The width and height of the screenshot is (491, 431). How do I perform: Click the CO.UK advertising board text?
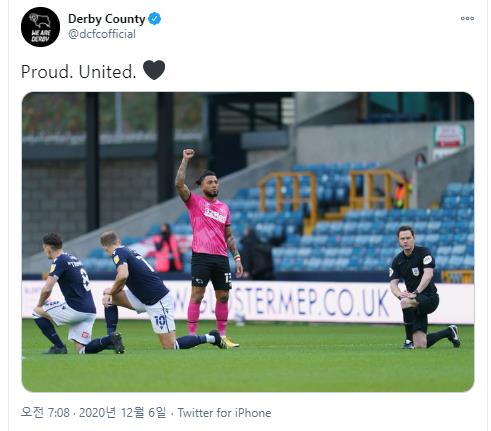point(356,302)
